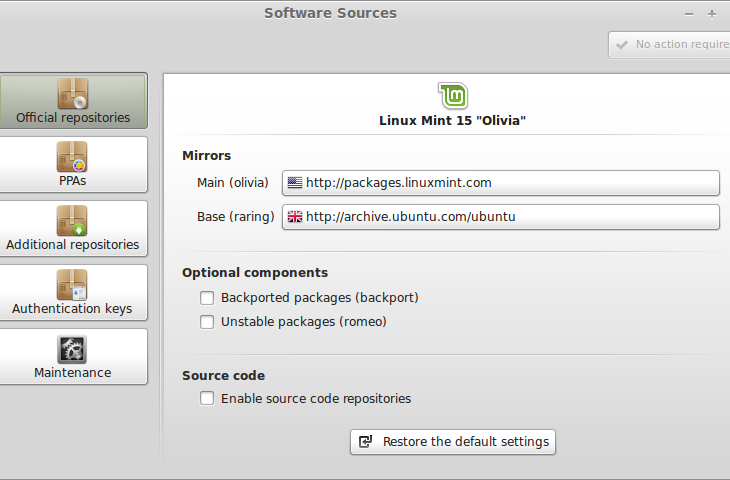Image resolution: width=730 pixels, height=480 pixels.
Task: Click the No action required button
Action: [x=672, y=45]
